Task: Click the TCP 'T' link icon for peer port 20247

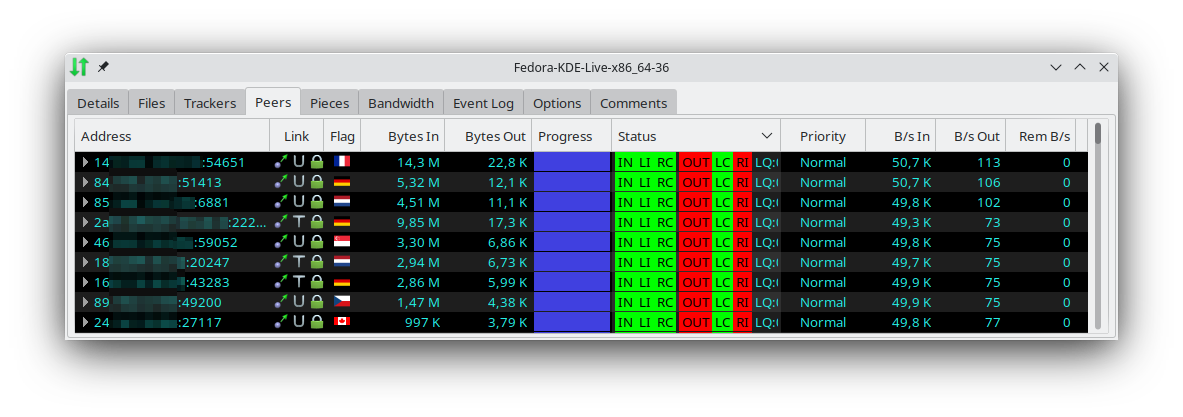Action: click(299, 262)
